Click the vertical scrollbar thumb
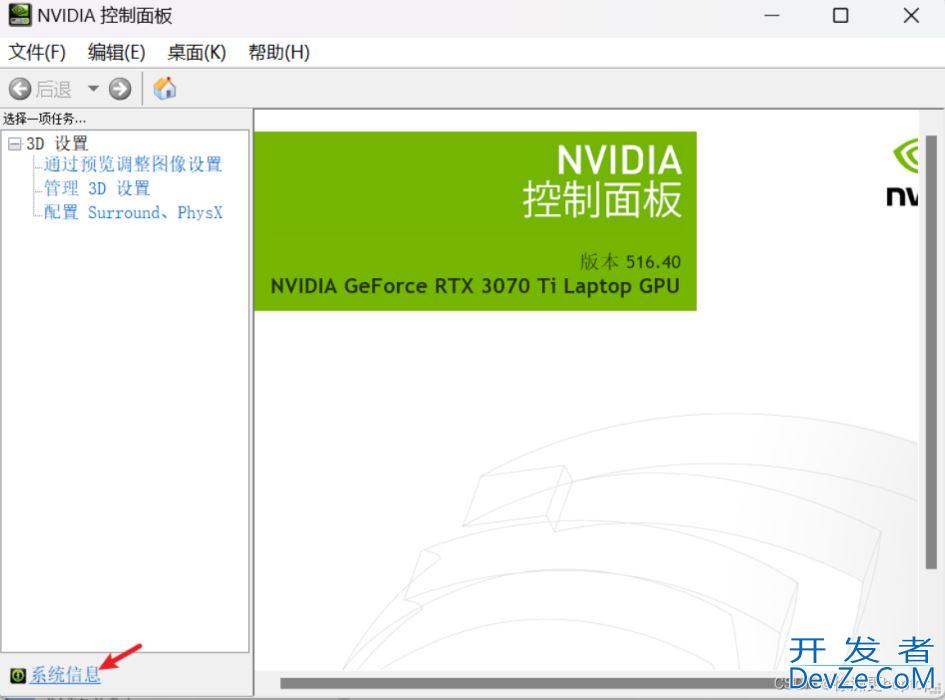This screenshot has height=700, width=945. coord(931,352)
